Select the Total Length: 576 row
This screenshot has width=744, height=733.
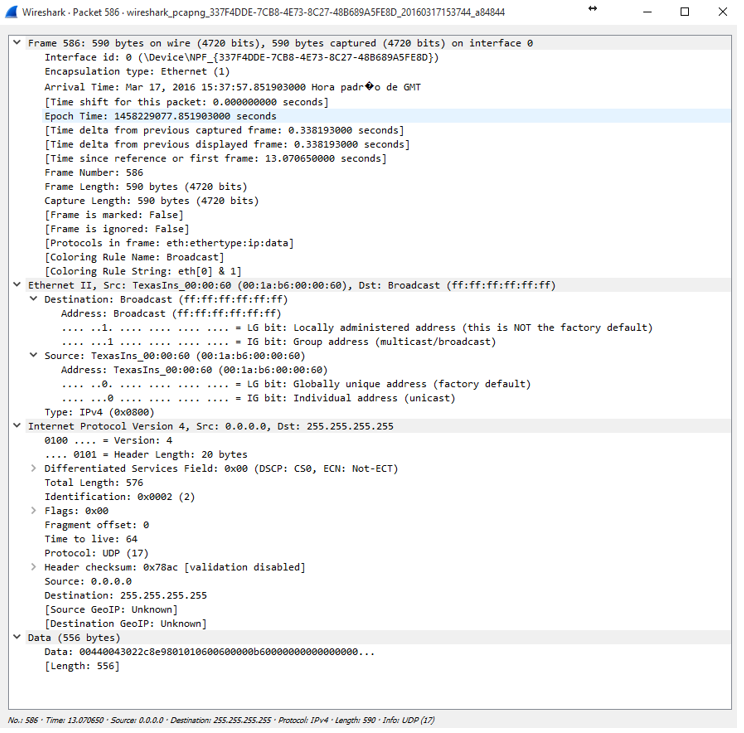93,482
